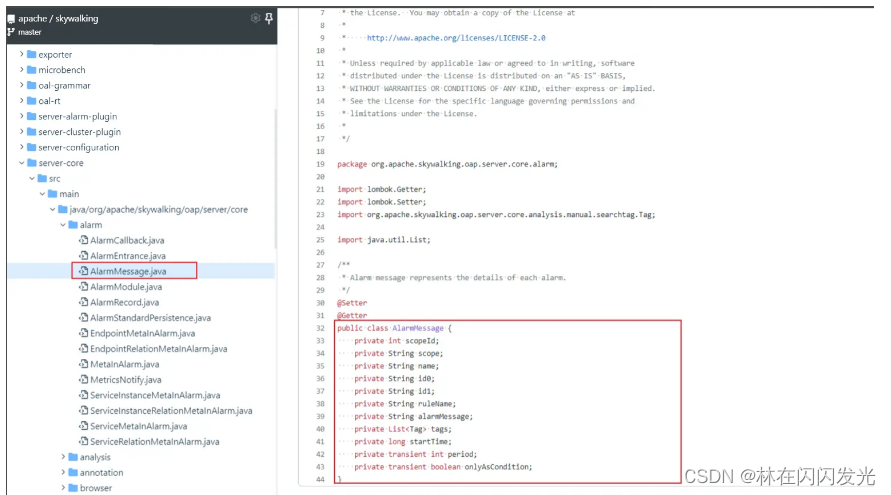Collapse the src folder chevron
The width and height of the screenshot is (891, 495).
point(32,178)
